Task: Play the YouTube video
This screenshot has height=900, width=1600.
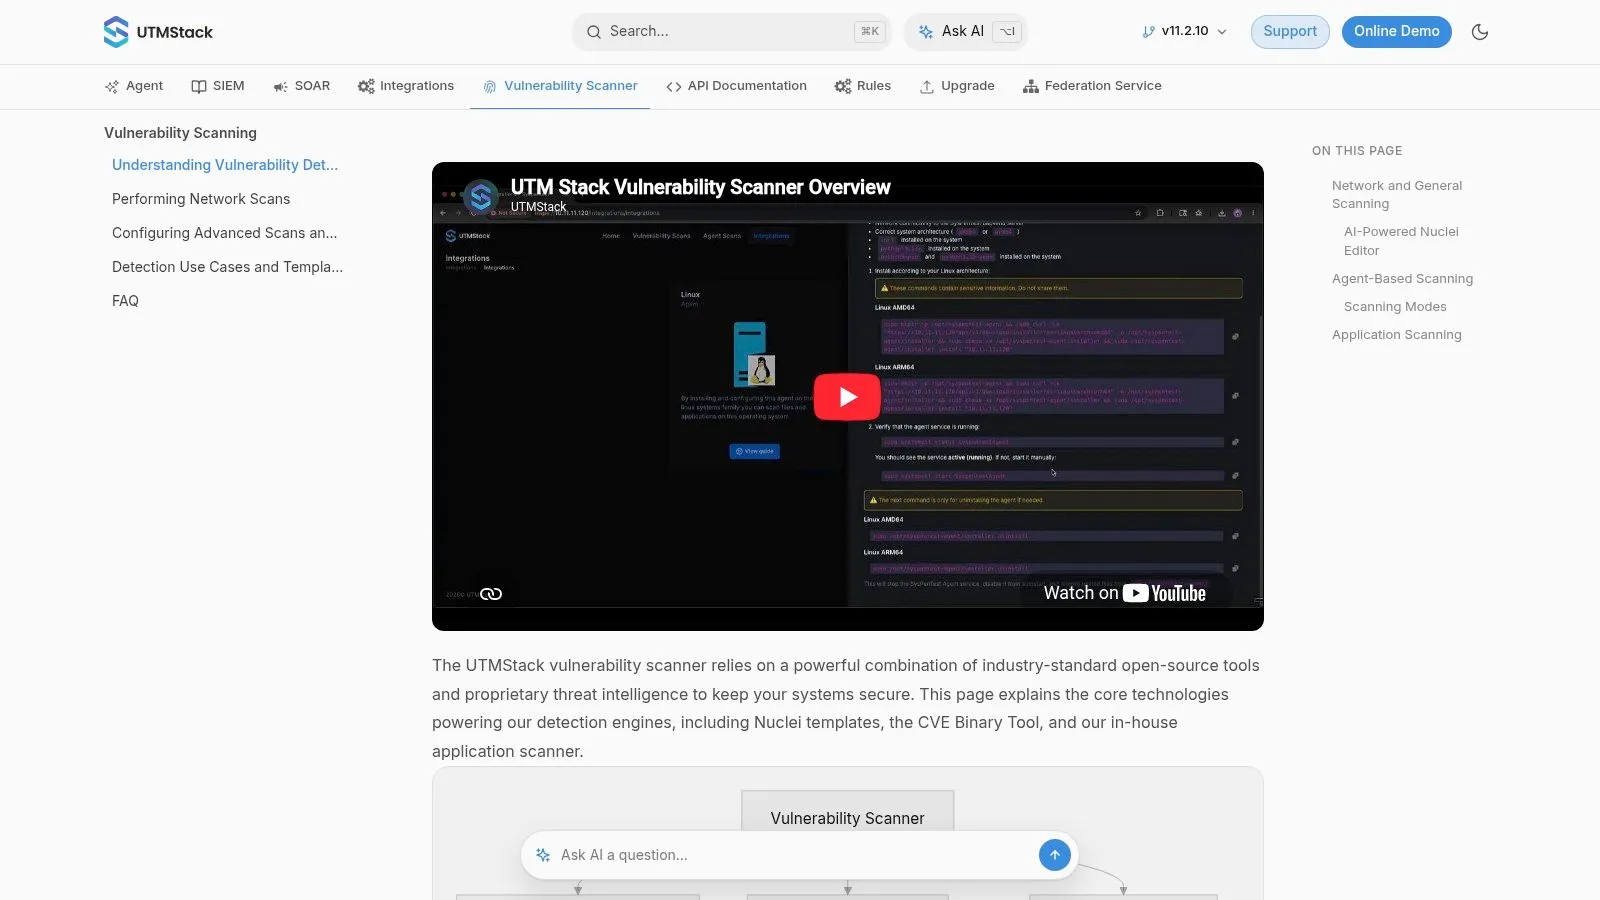Action: point(847,397)
